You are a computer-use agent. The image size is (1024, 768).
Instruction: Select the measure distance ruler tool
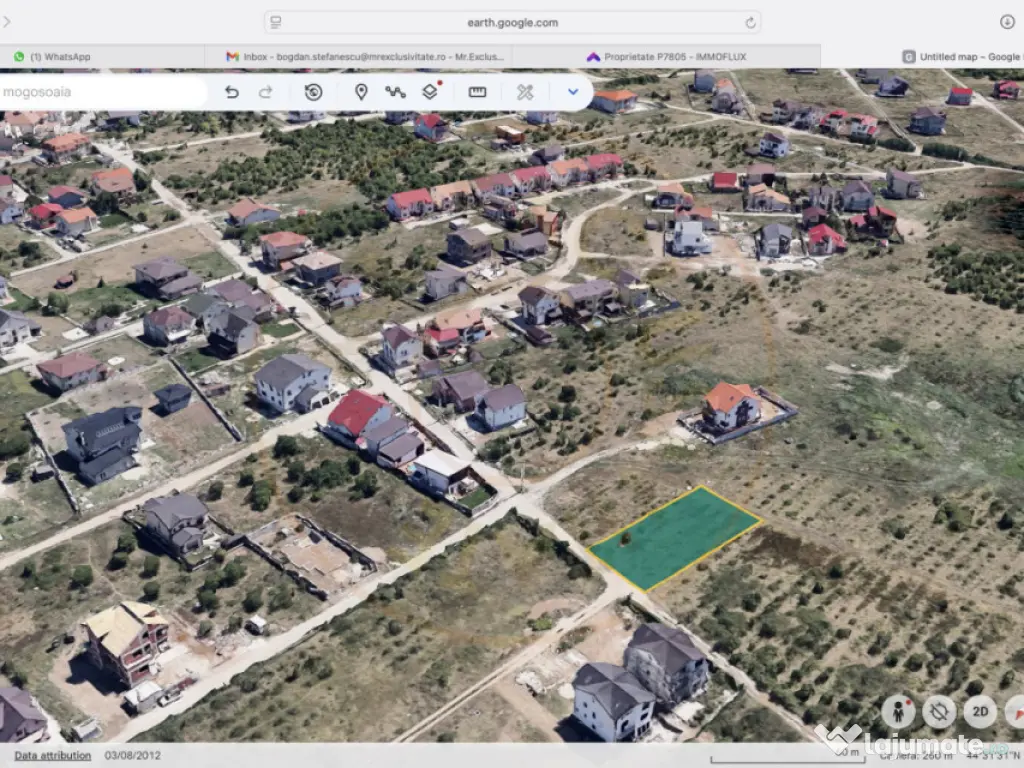point(477,92)
